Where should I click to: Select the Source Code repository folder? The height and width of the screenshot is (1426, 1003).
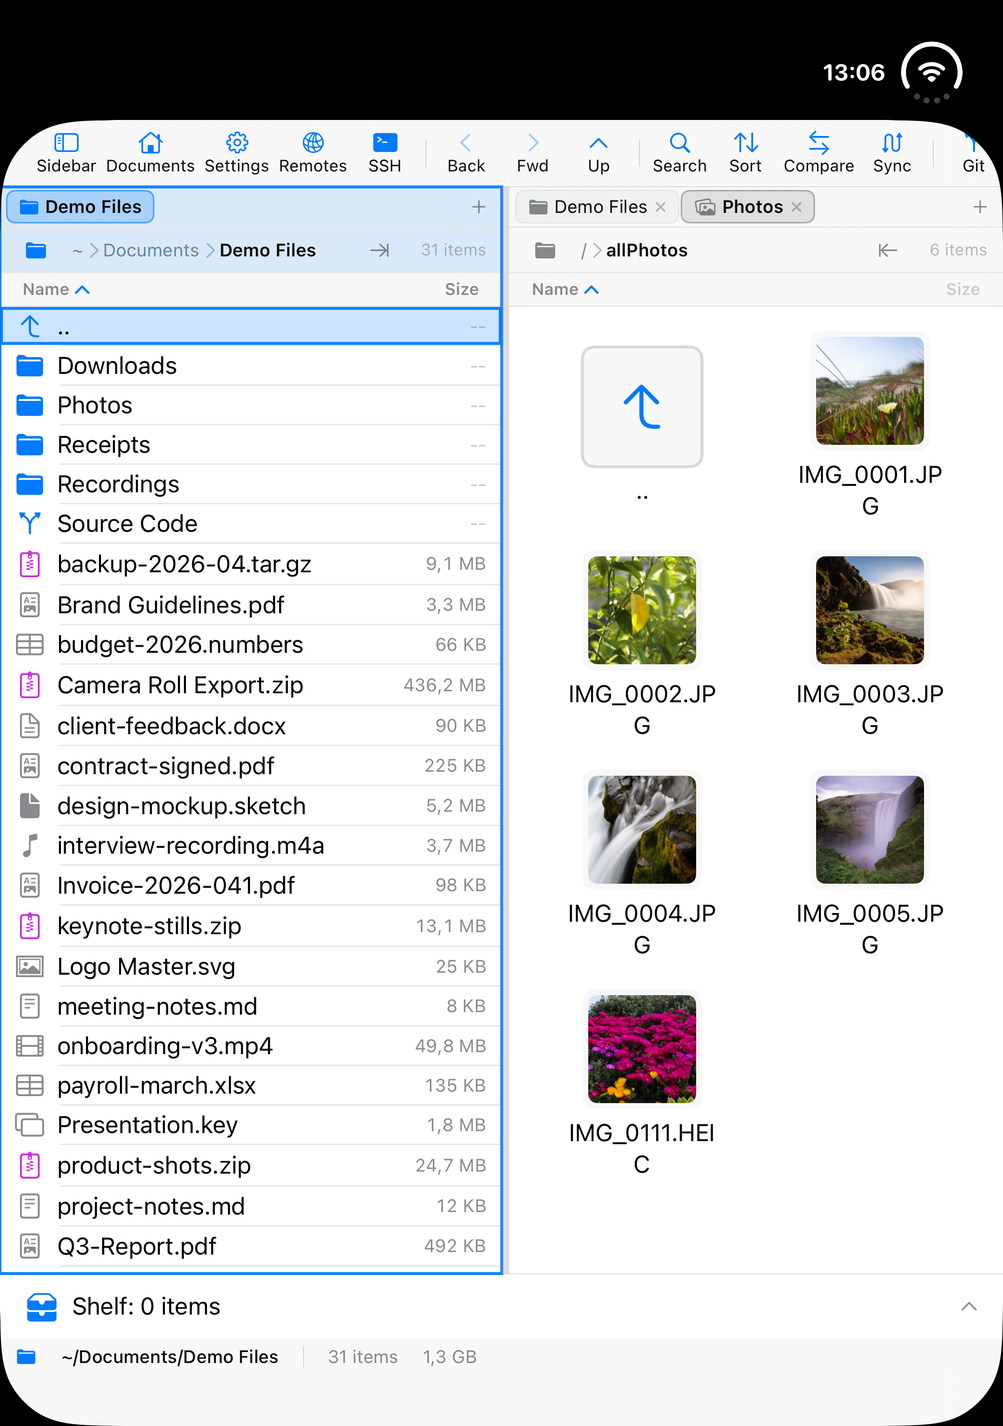pos(252,524)
